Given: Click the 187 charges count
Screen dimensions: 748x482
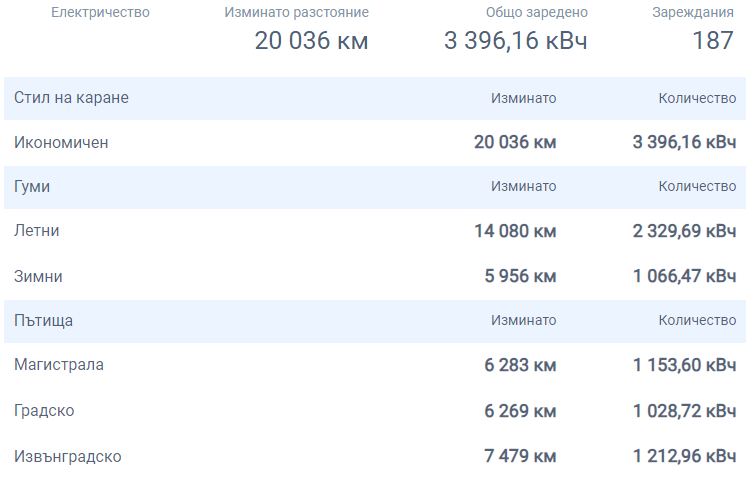Looking at the screenshot, I should click(714, 42).
